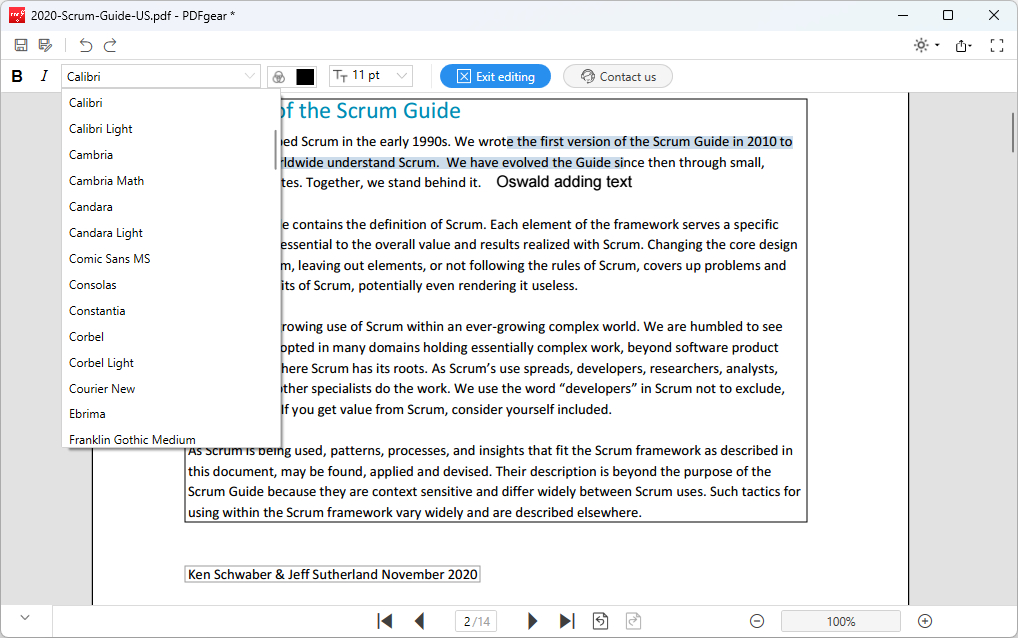Enter fullscreen mode
Image resolution: width=1018 pixels, height=638 pixels.
click(x=996, y=45)
